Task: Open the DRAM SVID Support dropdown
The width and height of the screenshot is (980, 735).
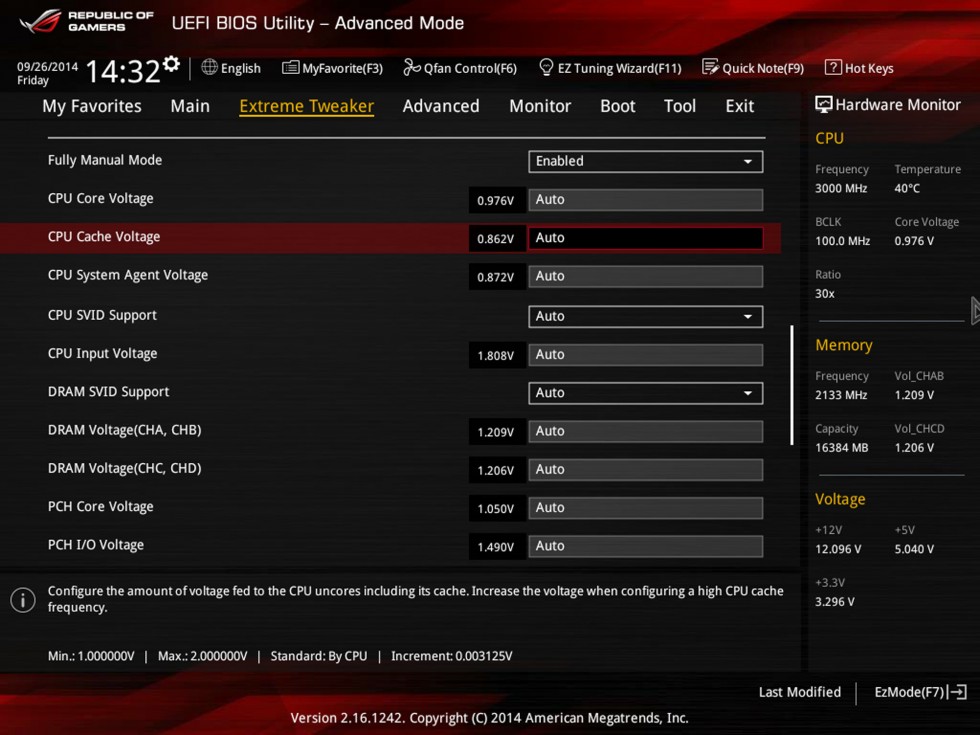Action: (x=645, y=393)
